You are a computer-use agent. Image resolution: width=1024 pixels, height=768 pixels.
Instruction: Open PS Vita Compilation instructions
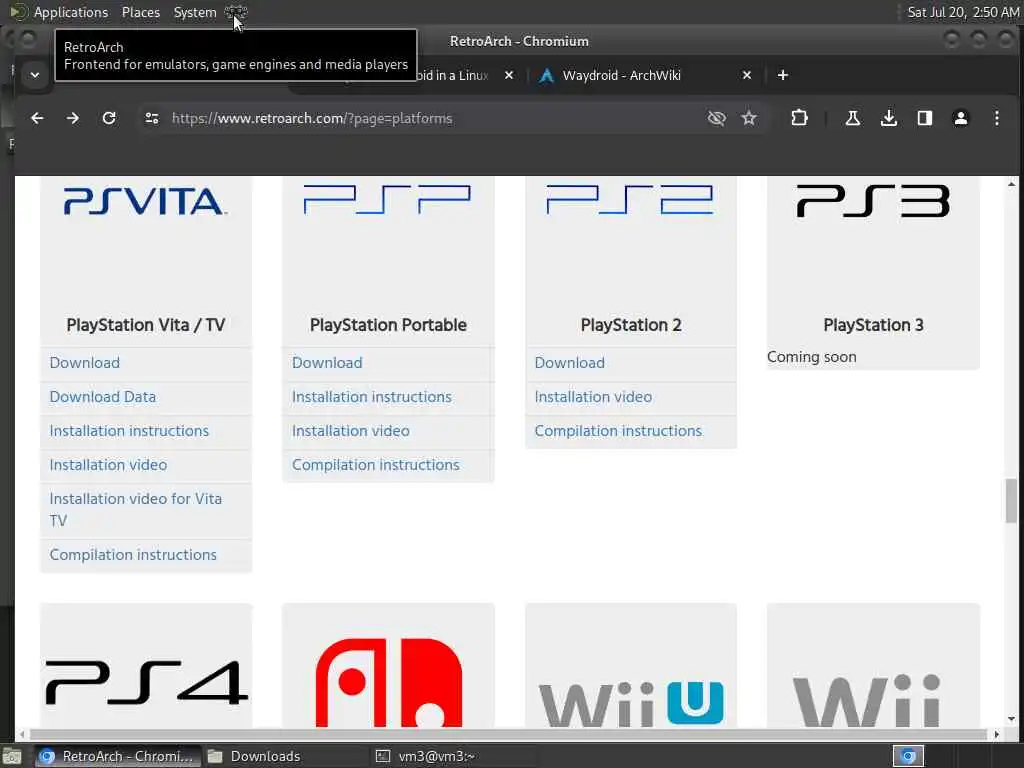click(x=133, y=555)
